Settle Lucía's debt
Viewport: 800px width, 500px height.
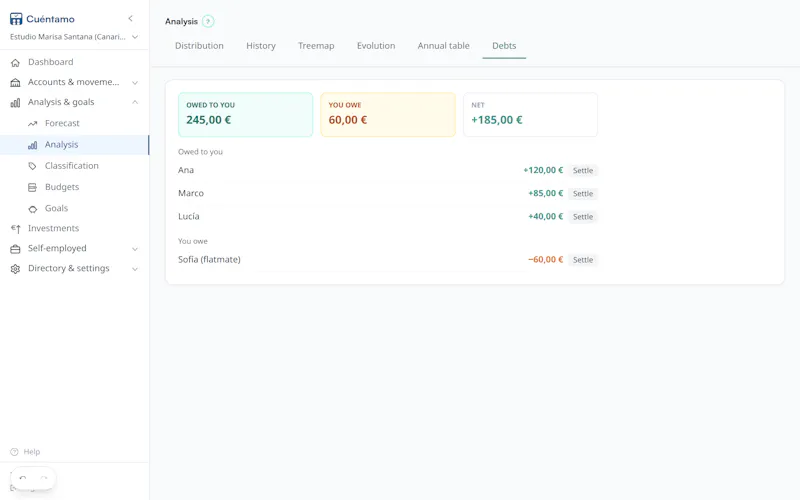583,217
